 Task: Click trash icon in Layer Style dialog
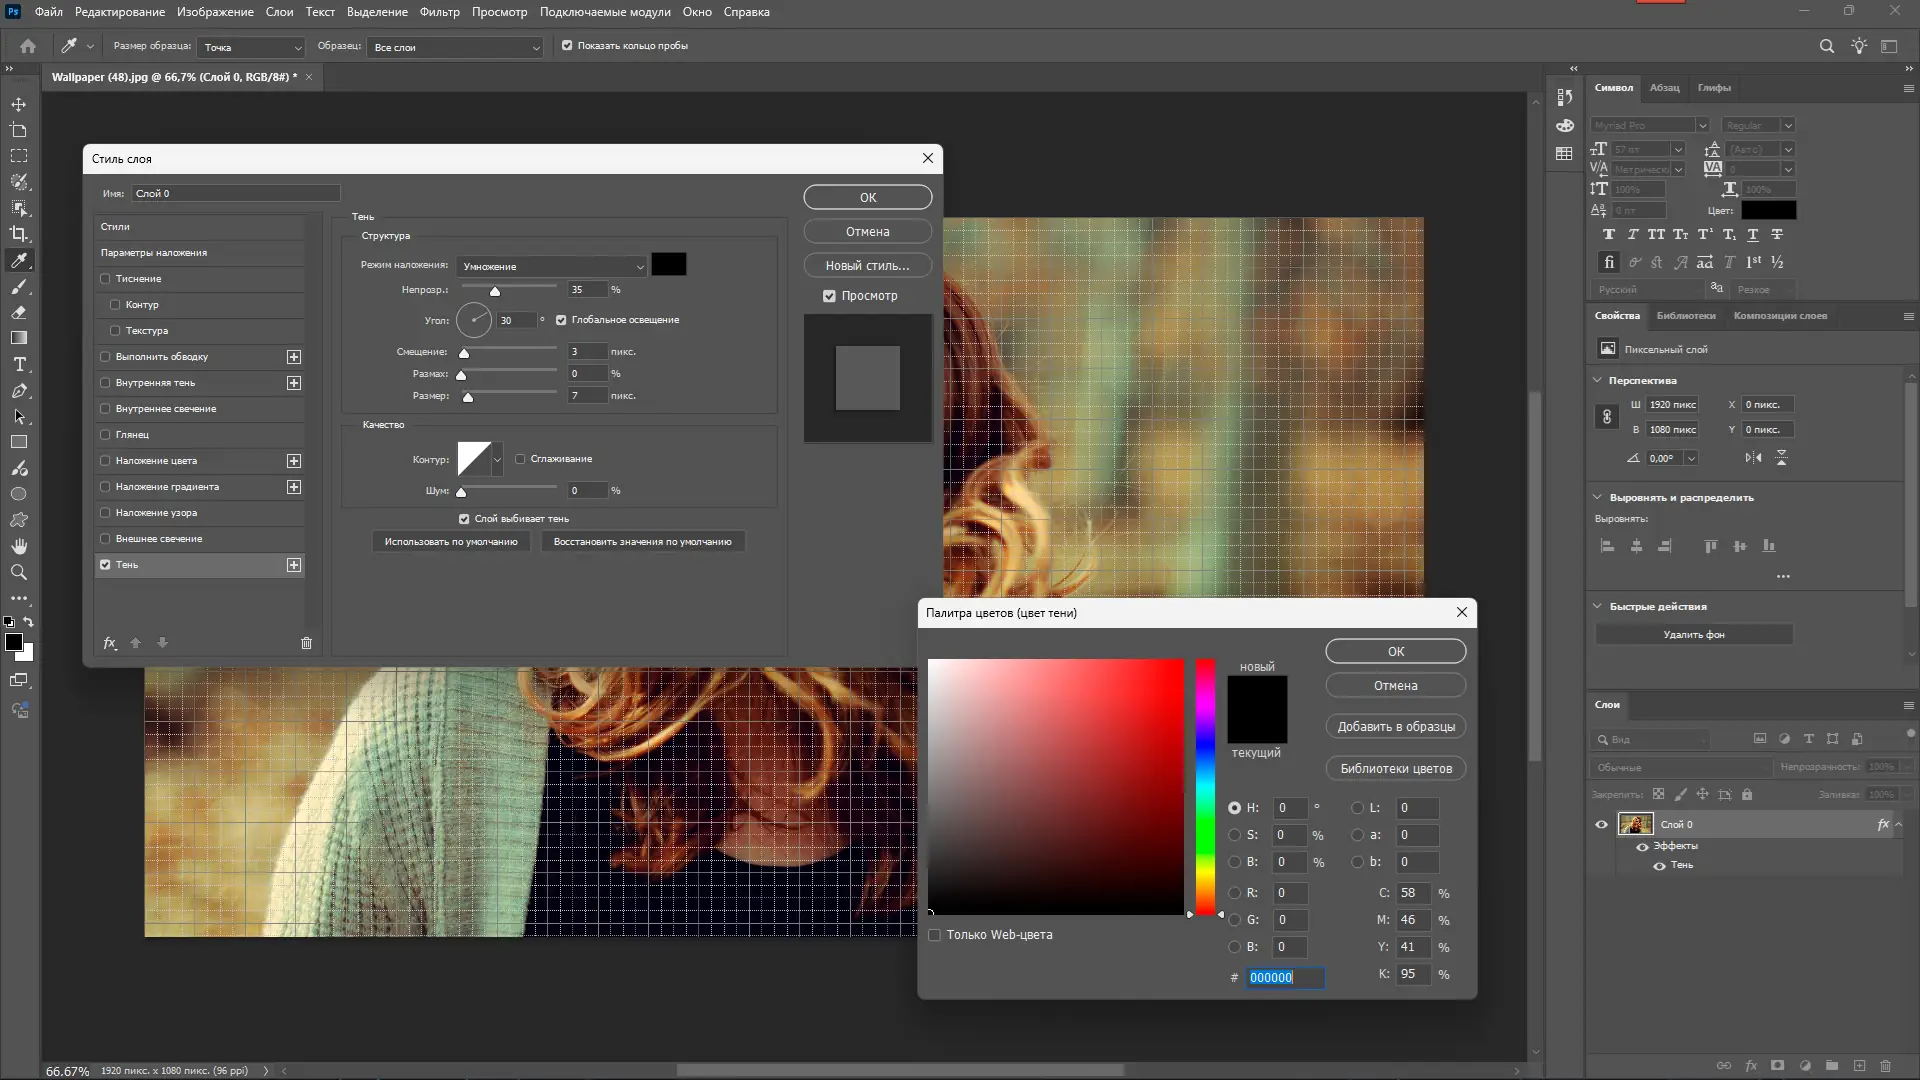click(306, 643)
